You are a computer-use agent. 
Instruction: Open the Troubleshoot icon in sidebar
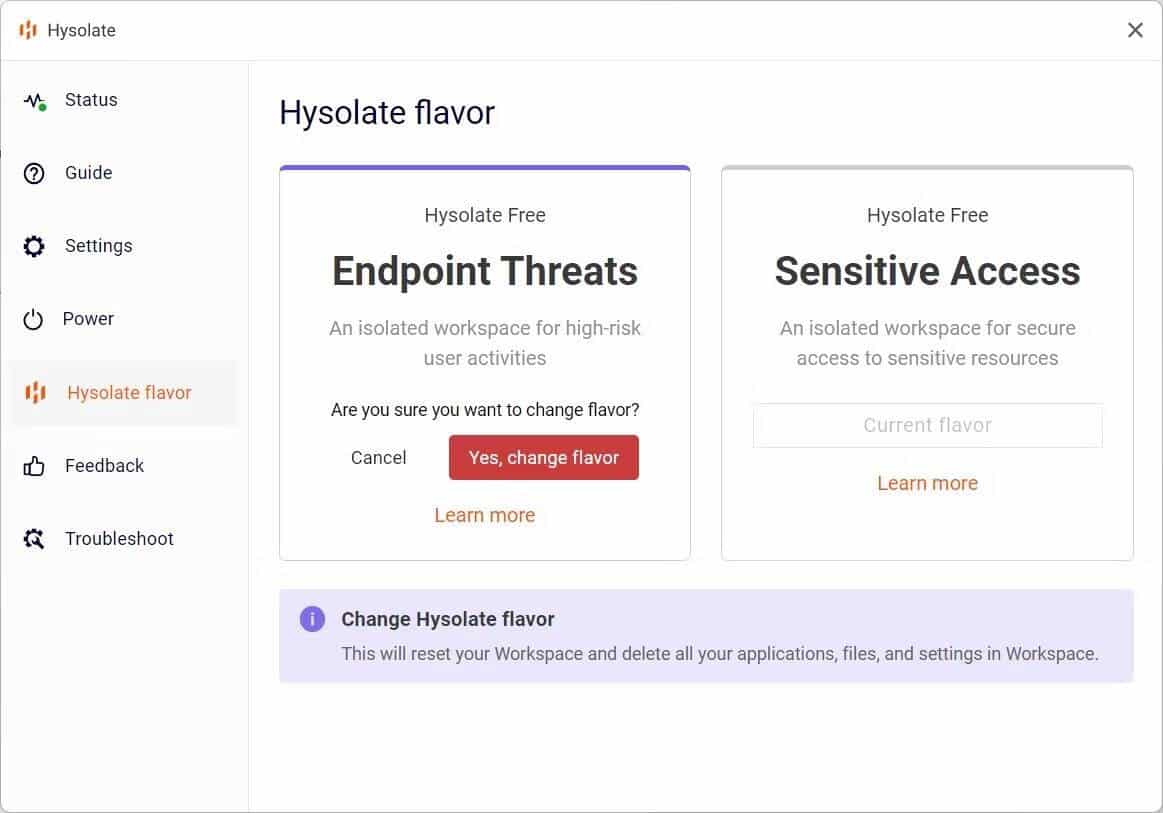[33, 538]
